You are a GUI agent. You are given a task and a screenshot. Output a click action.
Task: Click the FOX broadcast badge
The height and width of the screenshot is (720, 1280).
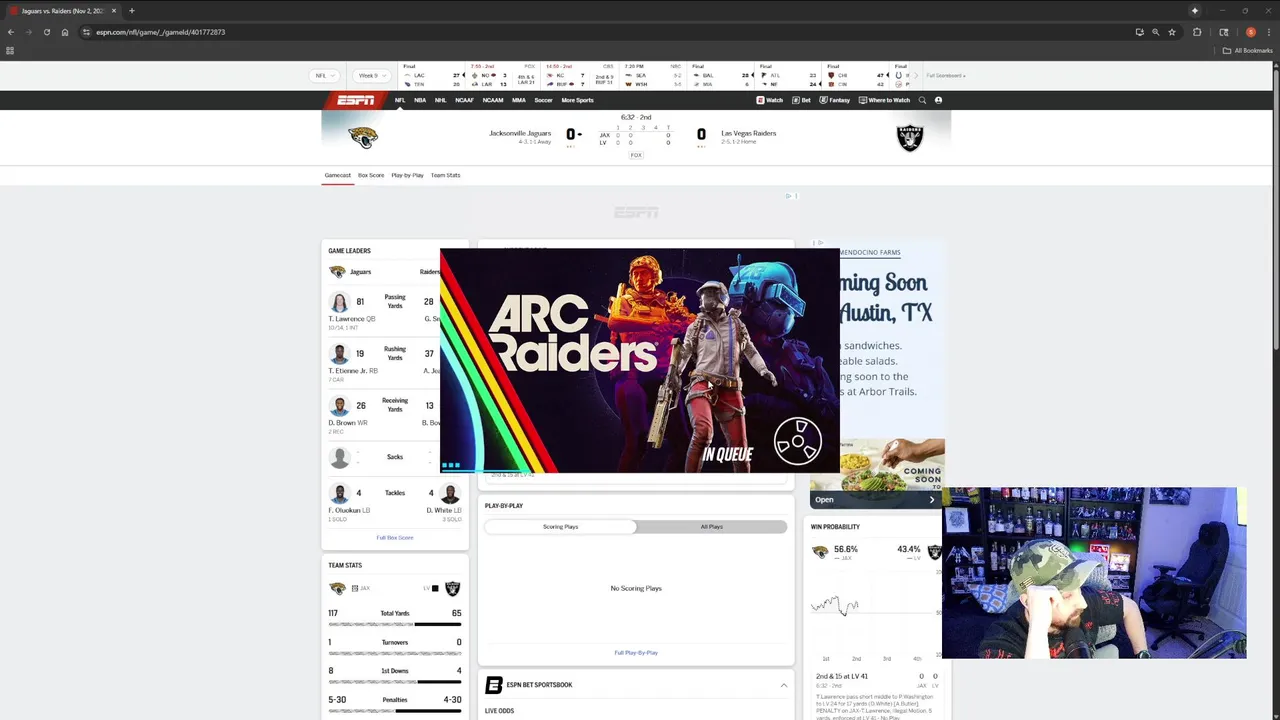[636, 155]
